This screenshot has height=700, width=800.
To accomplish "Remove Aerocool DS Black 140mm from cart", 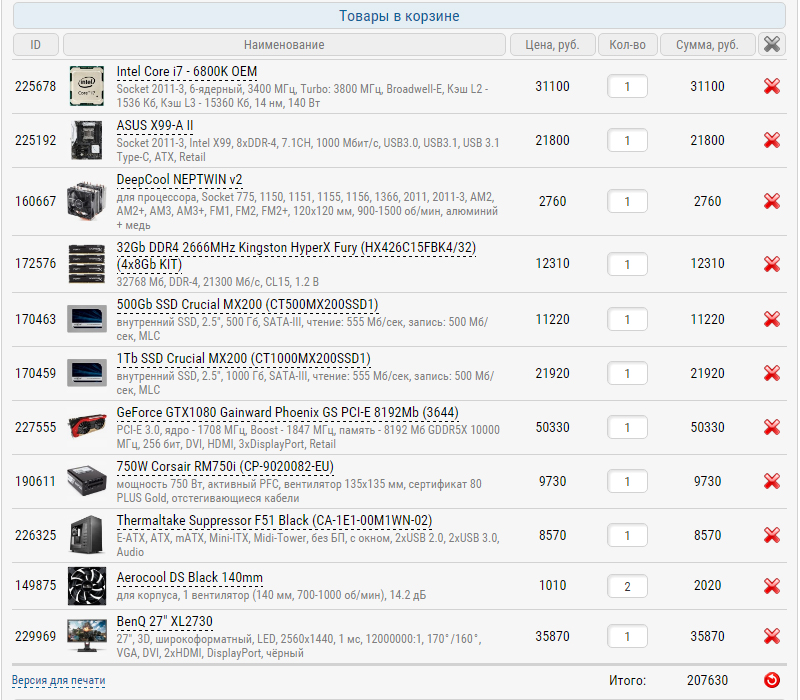I will (x=771, y=586).
